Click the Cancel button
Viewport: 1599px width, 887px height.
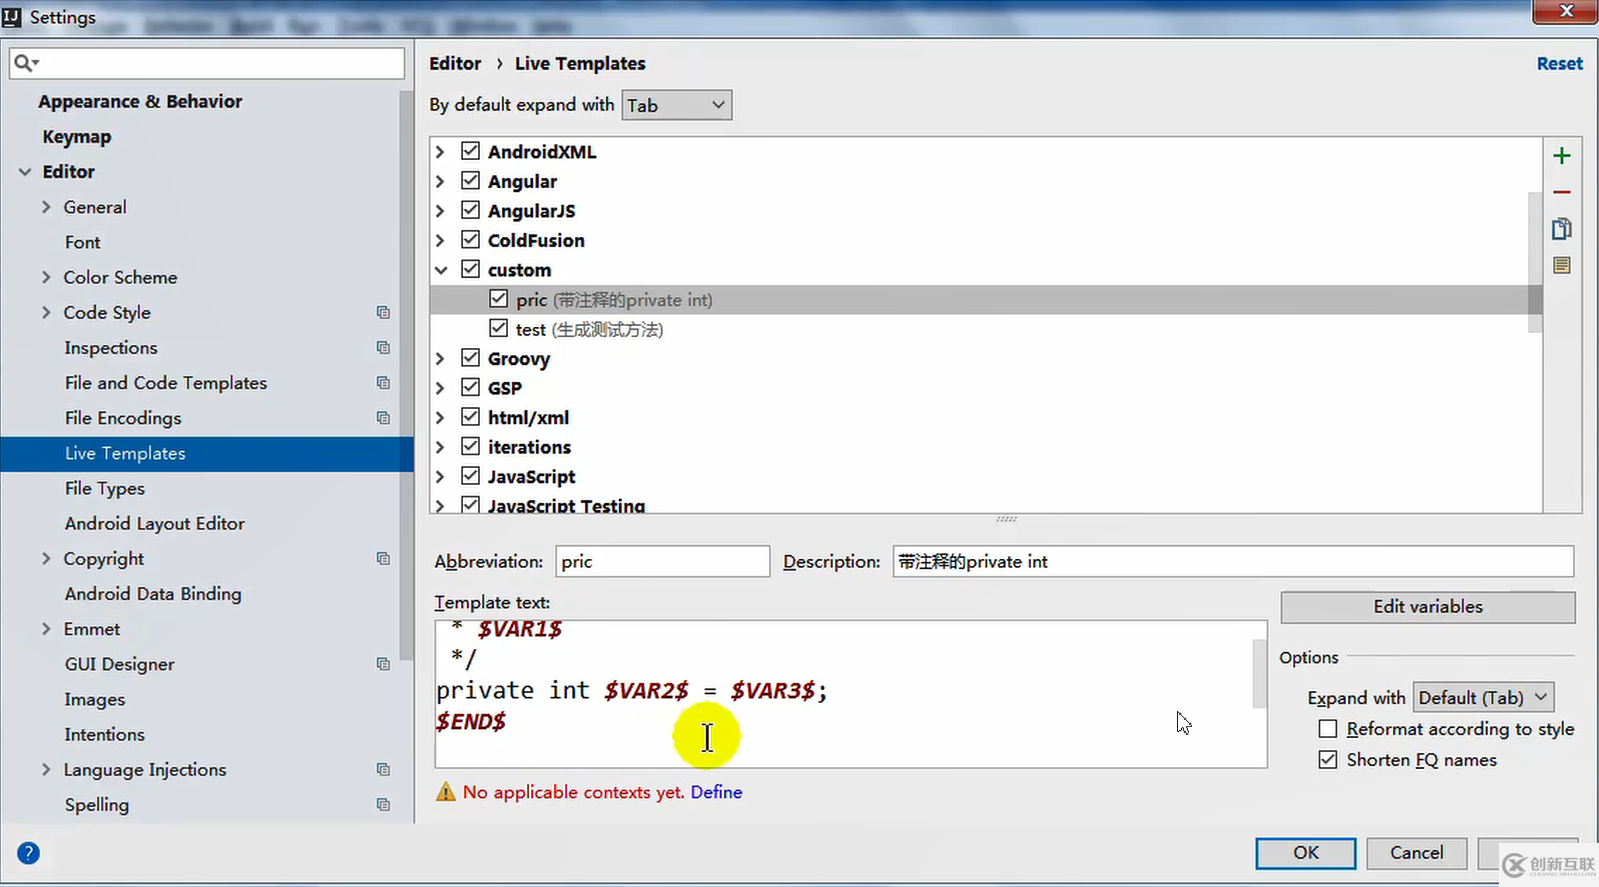point(1417,853)
